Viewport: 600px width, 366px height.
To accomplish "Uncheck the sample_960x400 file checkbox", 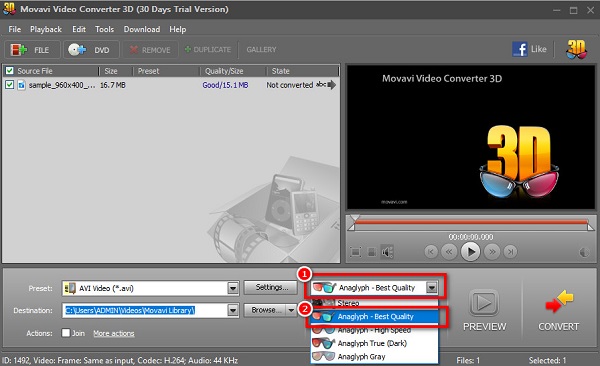I will coord(10,85).
